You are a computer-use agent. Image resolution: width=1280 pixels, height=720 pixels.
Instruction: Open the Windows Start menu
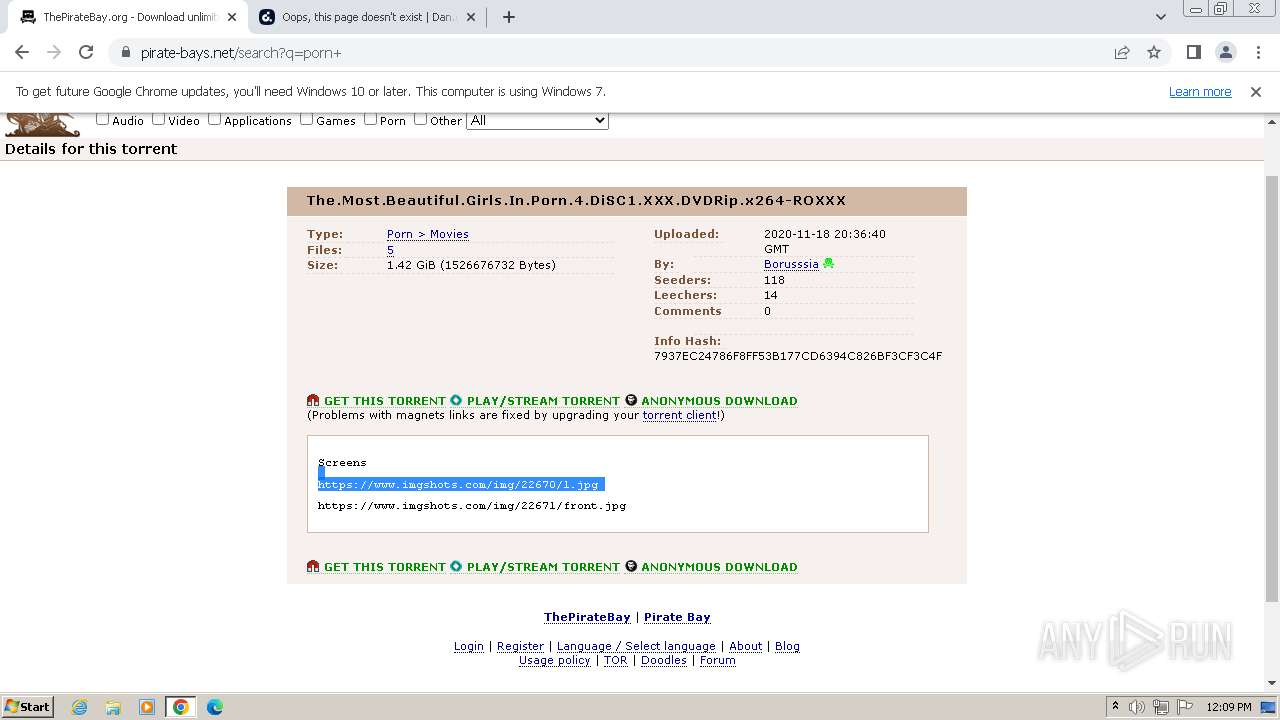tap(28, 706)
